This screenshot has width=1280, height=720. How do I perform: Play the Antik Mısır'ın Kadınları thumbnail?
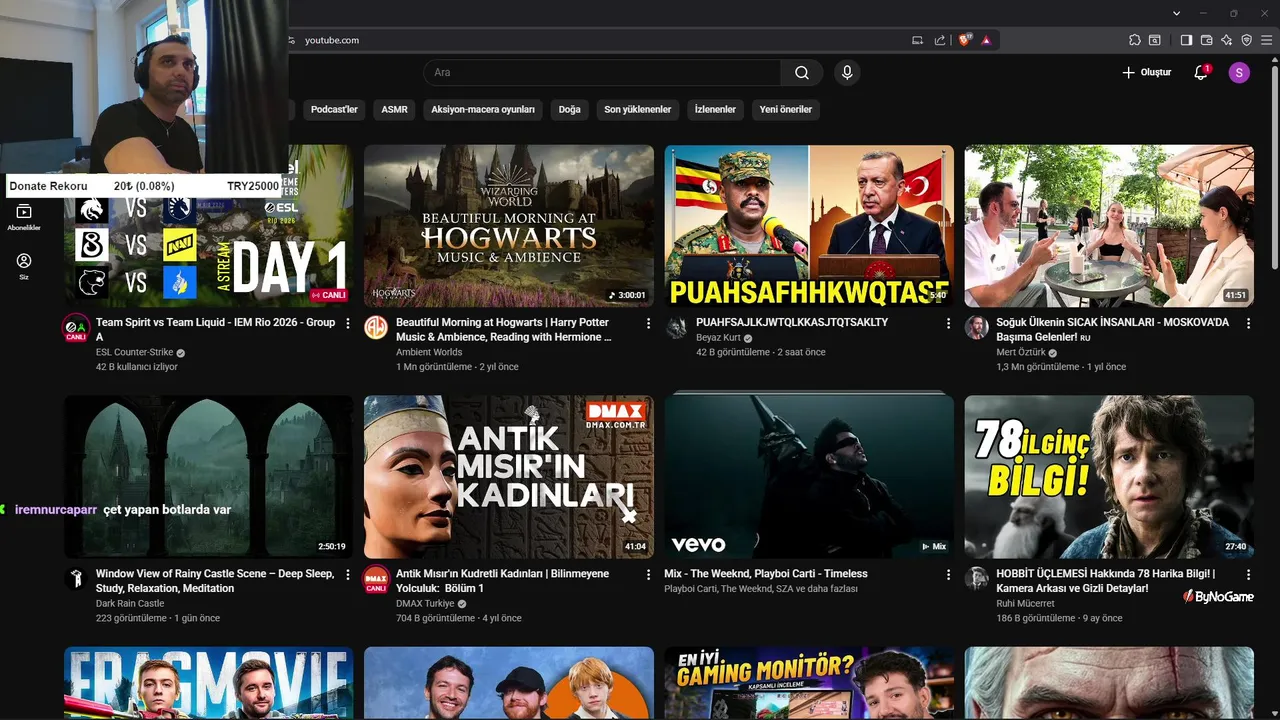click(509, 477)
